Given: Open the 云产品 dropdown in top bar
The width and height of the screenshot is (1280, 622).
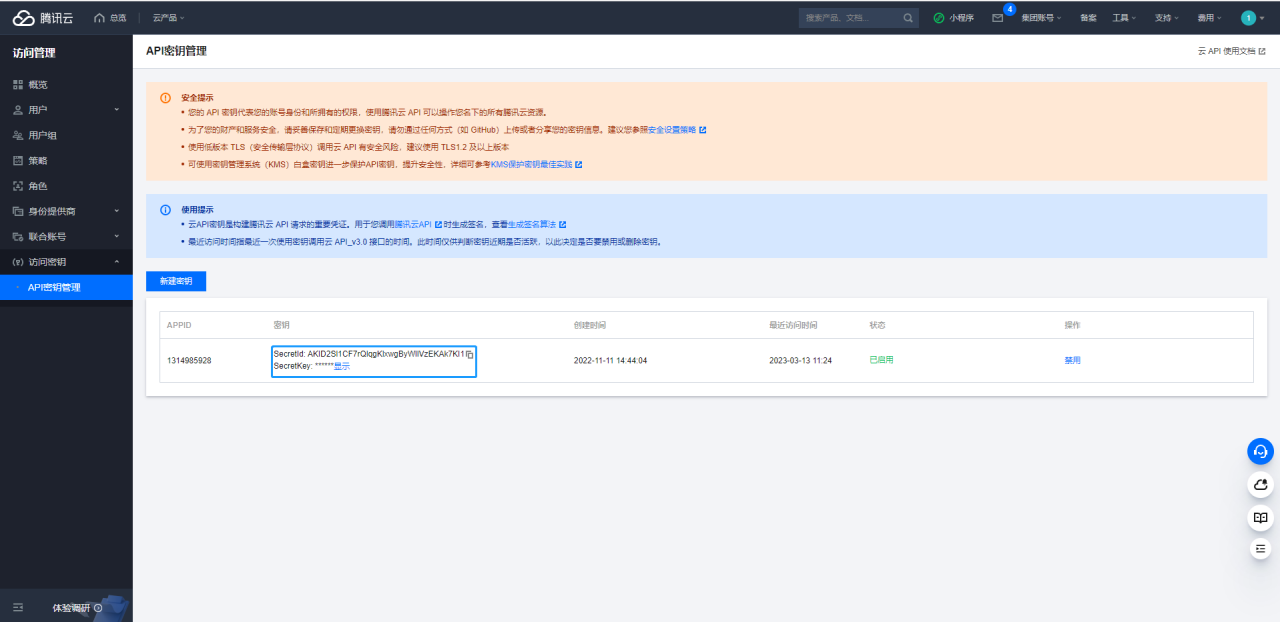Looking at the screenshot, I should pos(168,18).
